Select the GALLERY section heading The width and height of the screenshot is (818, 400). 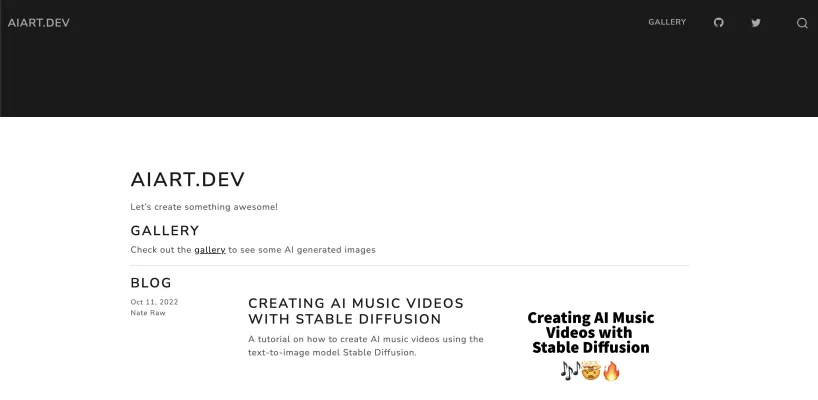click(165, 231)
